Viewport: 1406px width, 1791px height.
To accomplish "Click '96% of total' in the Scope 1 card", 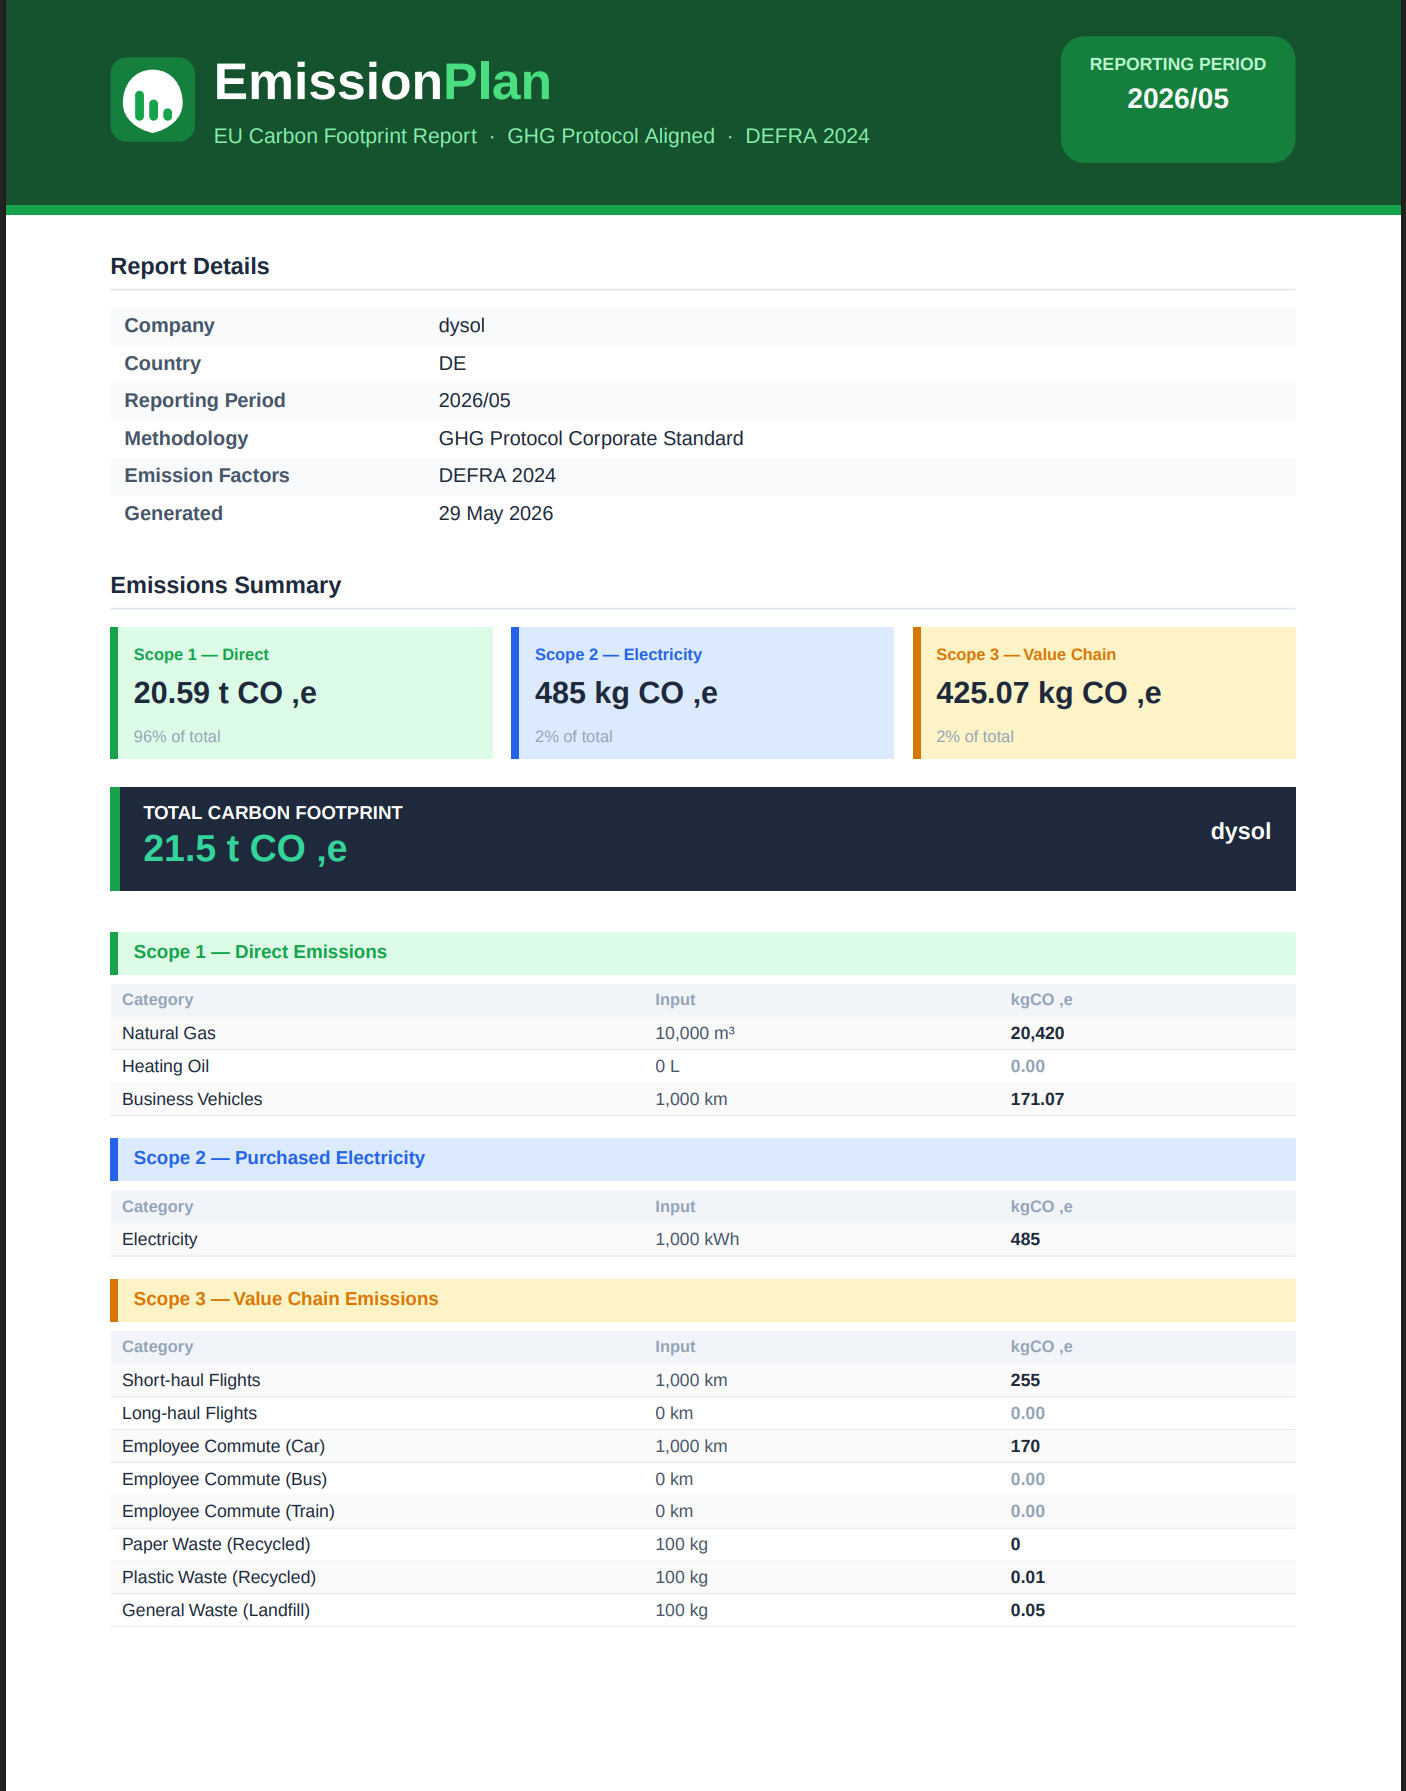I will pos(177,737).
